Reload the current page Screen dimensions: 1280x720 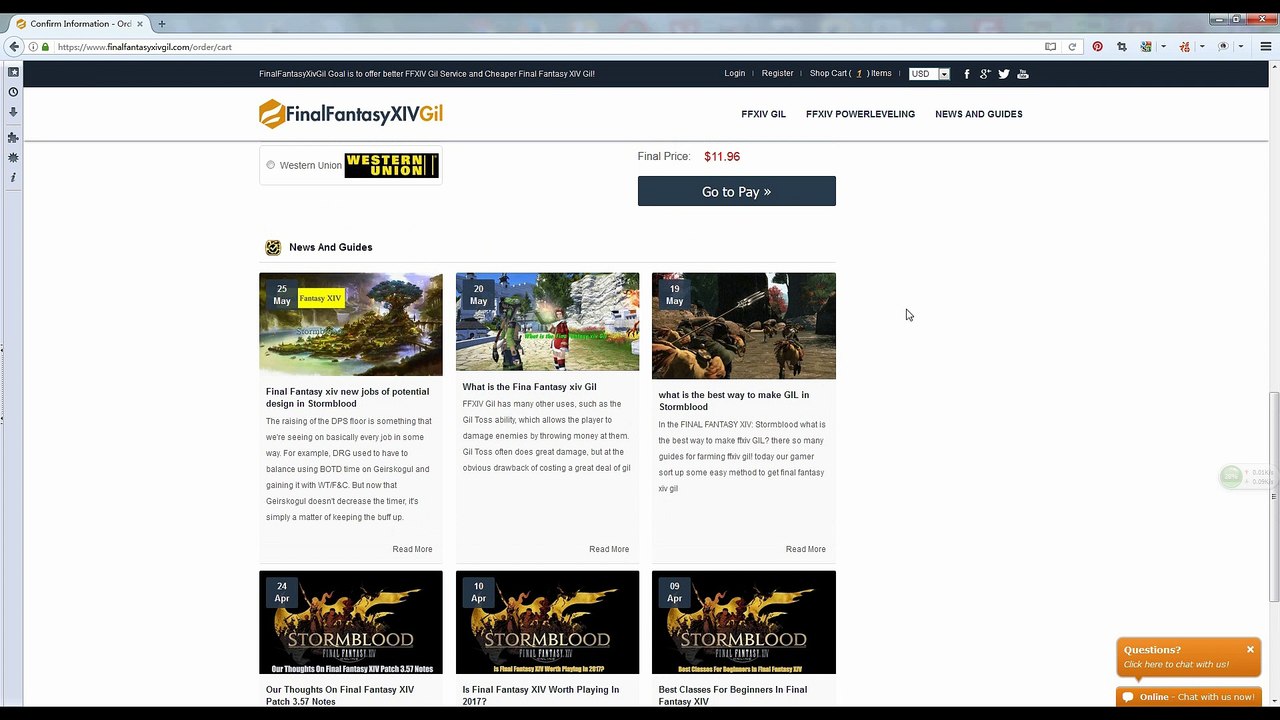pyautogui.click(x=1072, y=47)
